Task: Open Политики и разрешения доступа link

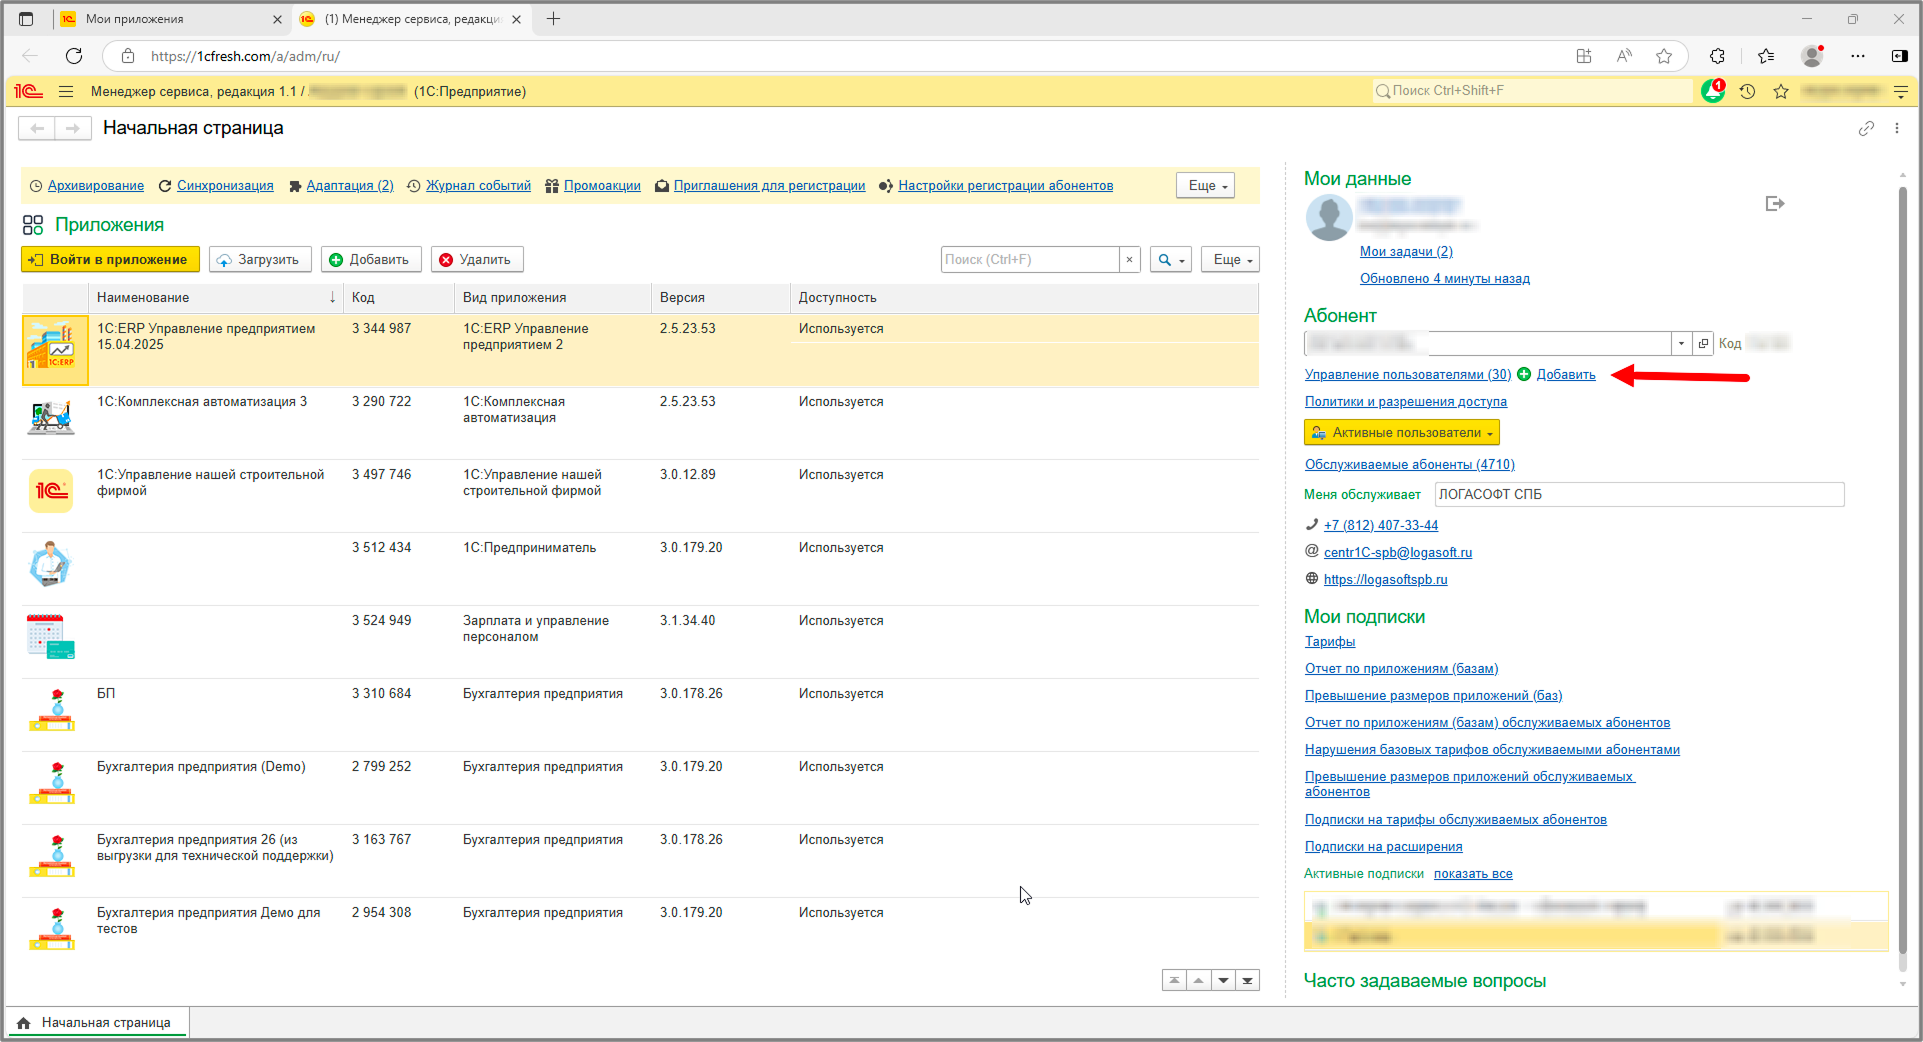Action: pos(1406,402)
